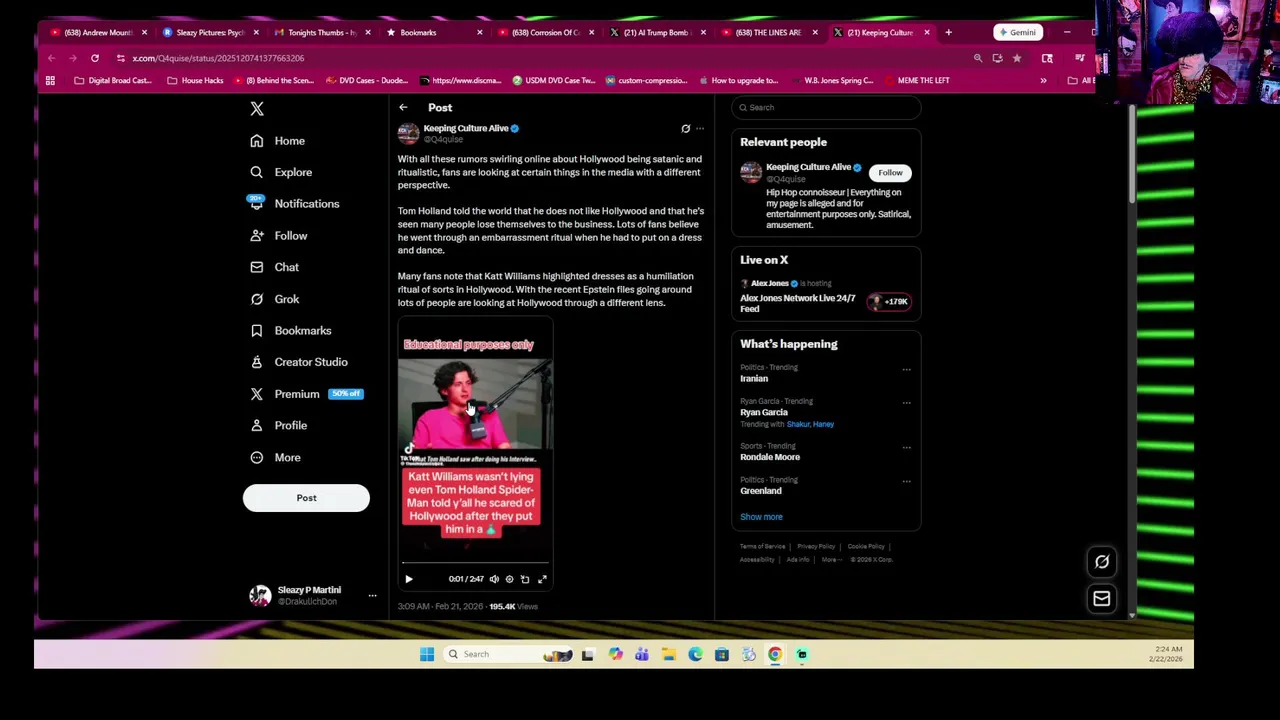Click the zoom magnifier in the address bar

coord(978,58)
